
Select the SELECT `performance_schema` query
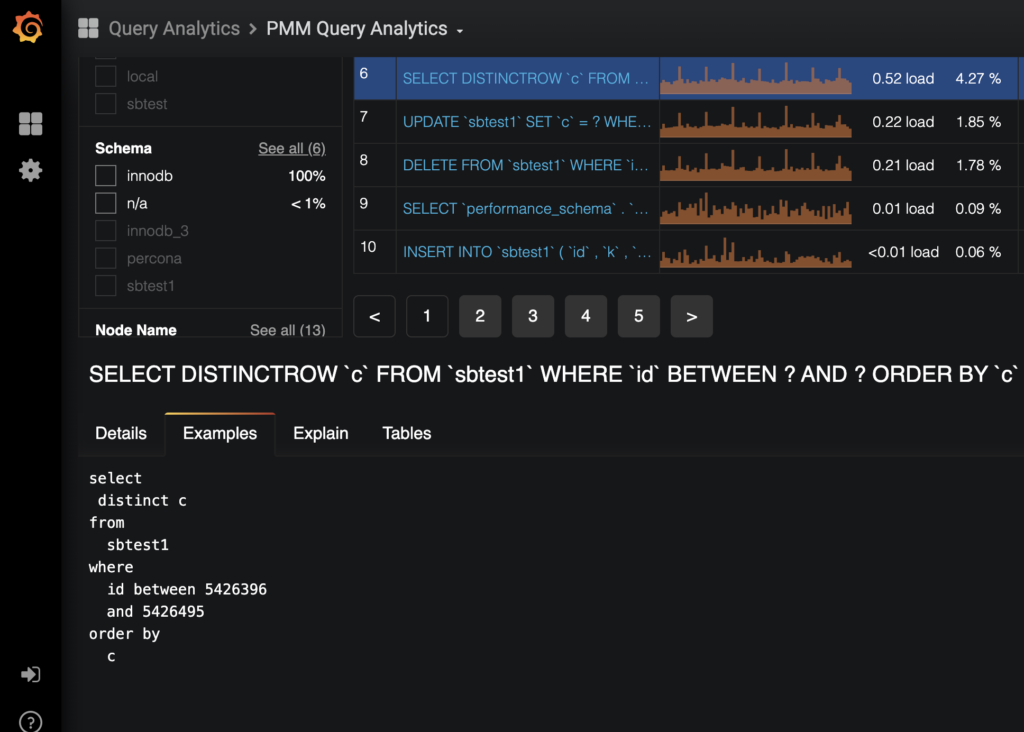point(526,209)
